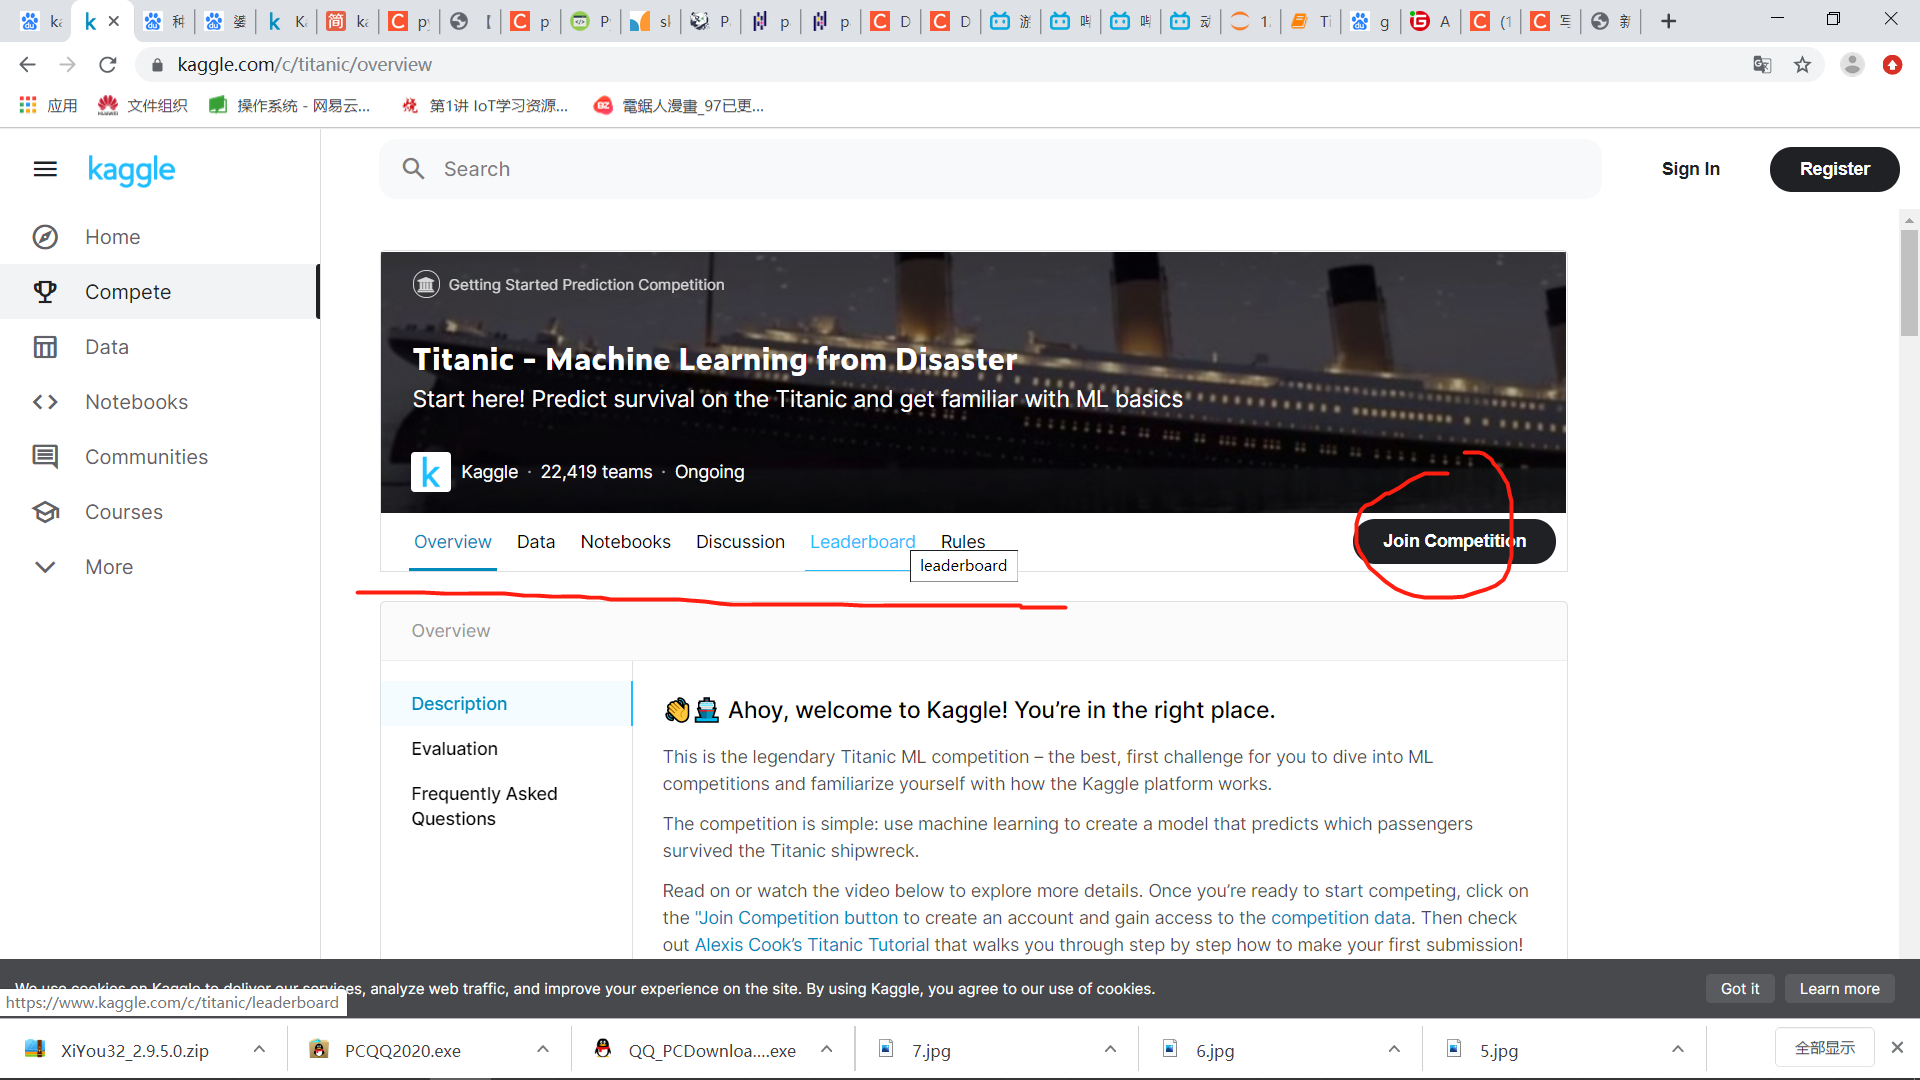Click the Notebooks code brackets icon
The width and height of the screenshot is (1920, 1080).
click(45, 402)
